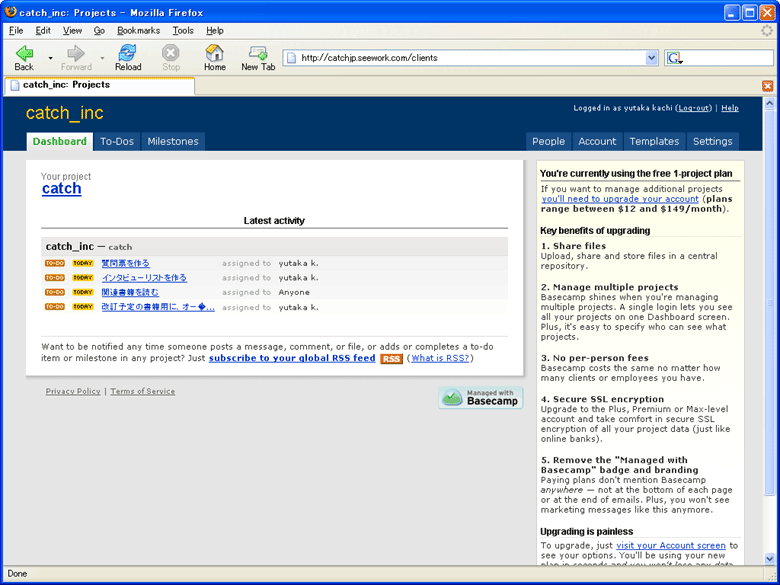Switch to the Milestones tab

point(173,142)
